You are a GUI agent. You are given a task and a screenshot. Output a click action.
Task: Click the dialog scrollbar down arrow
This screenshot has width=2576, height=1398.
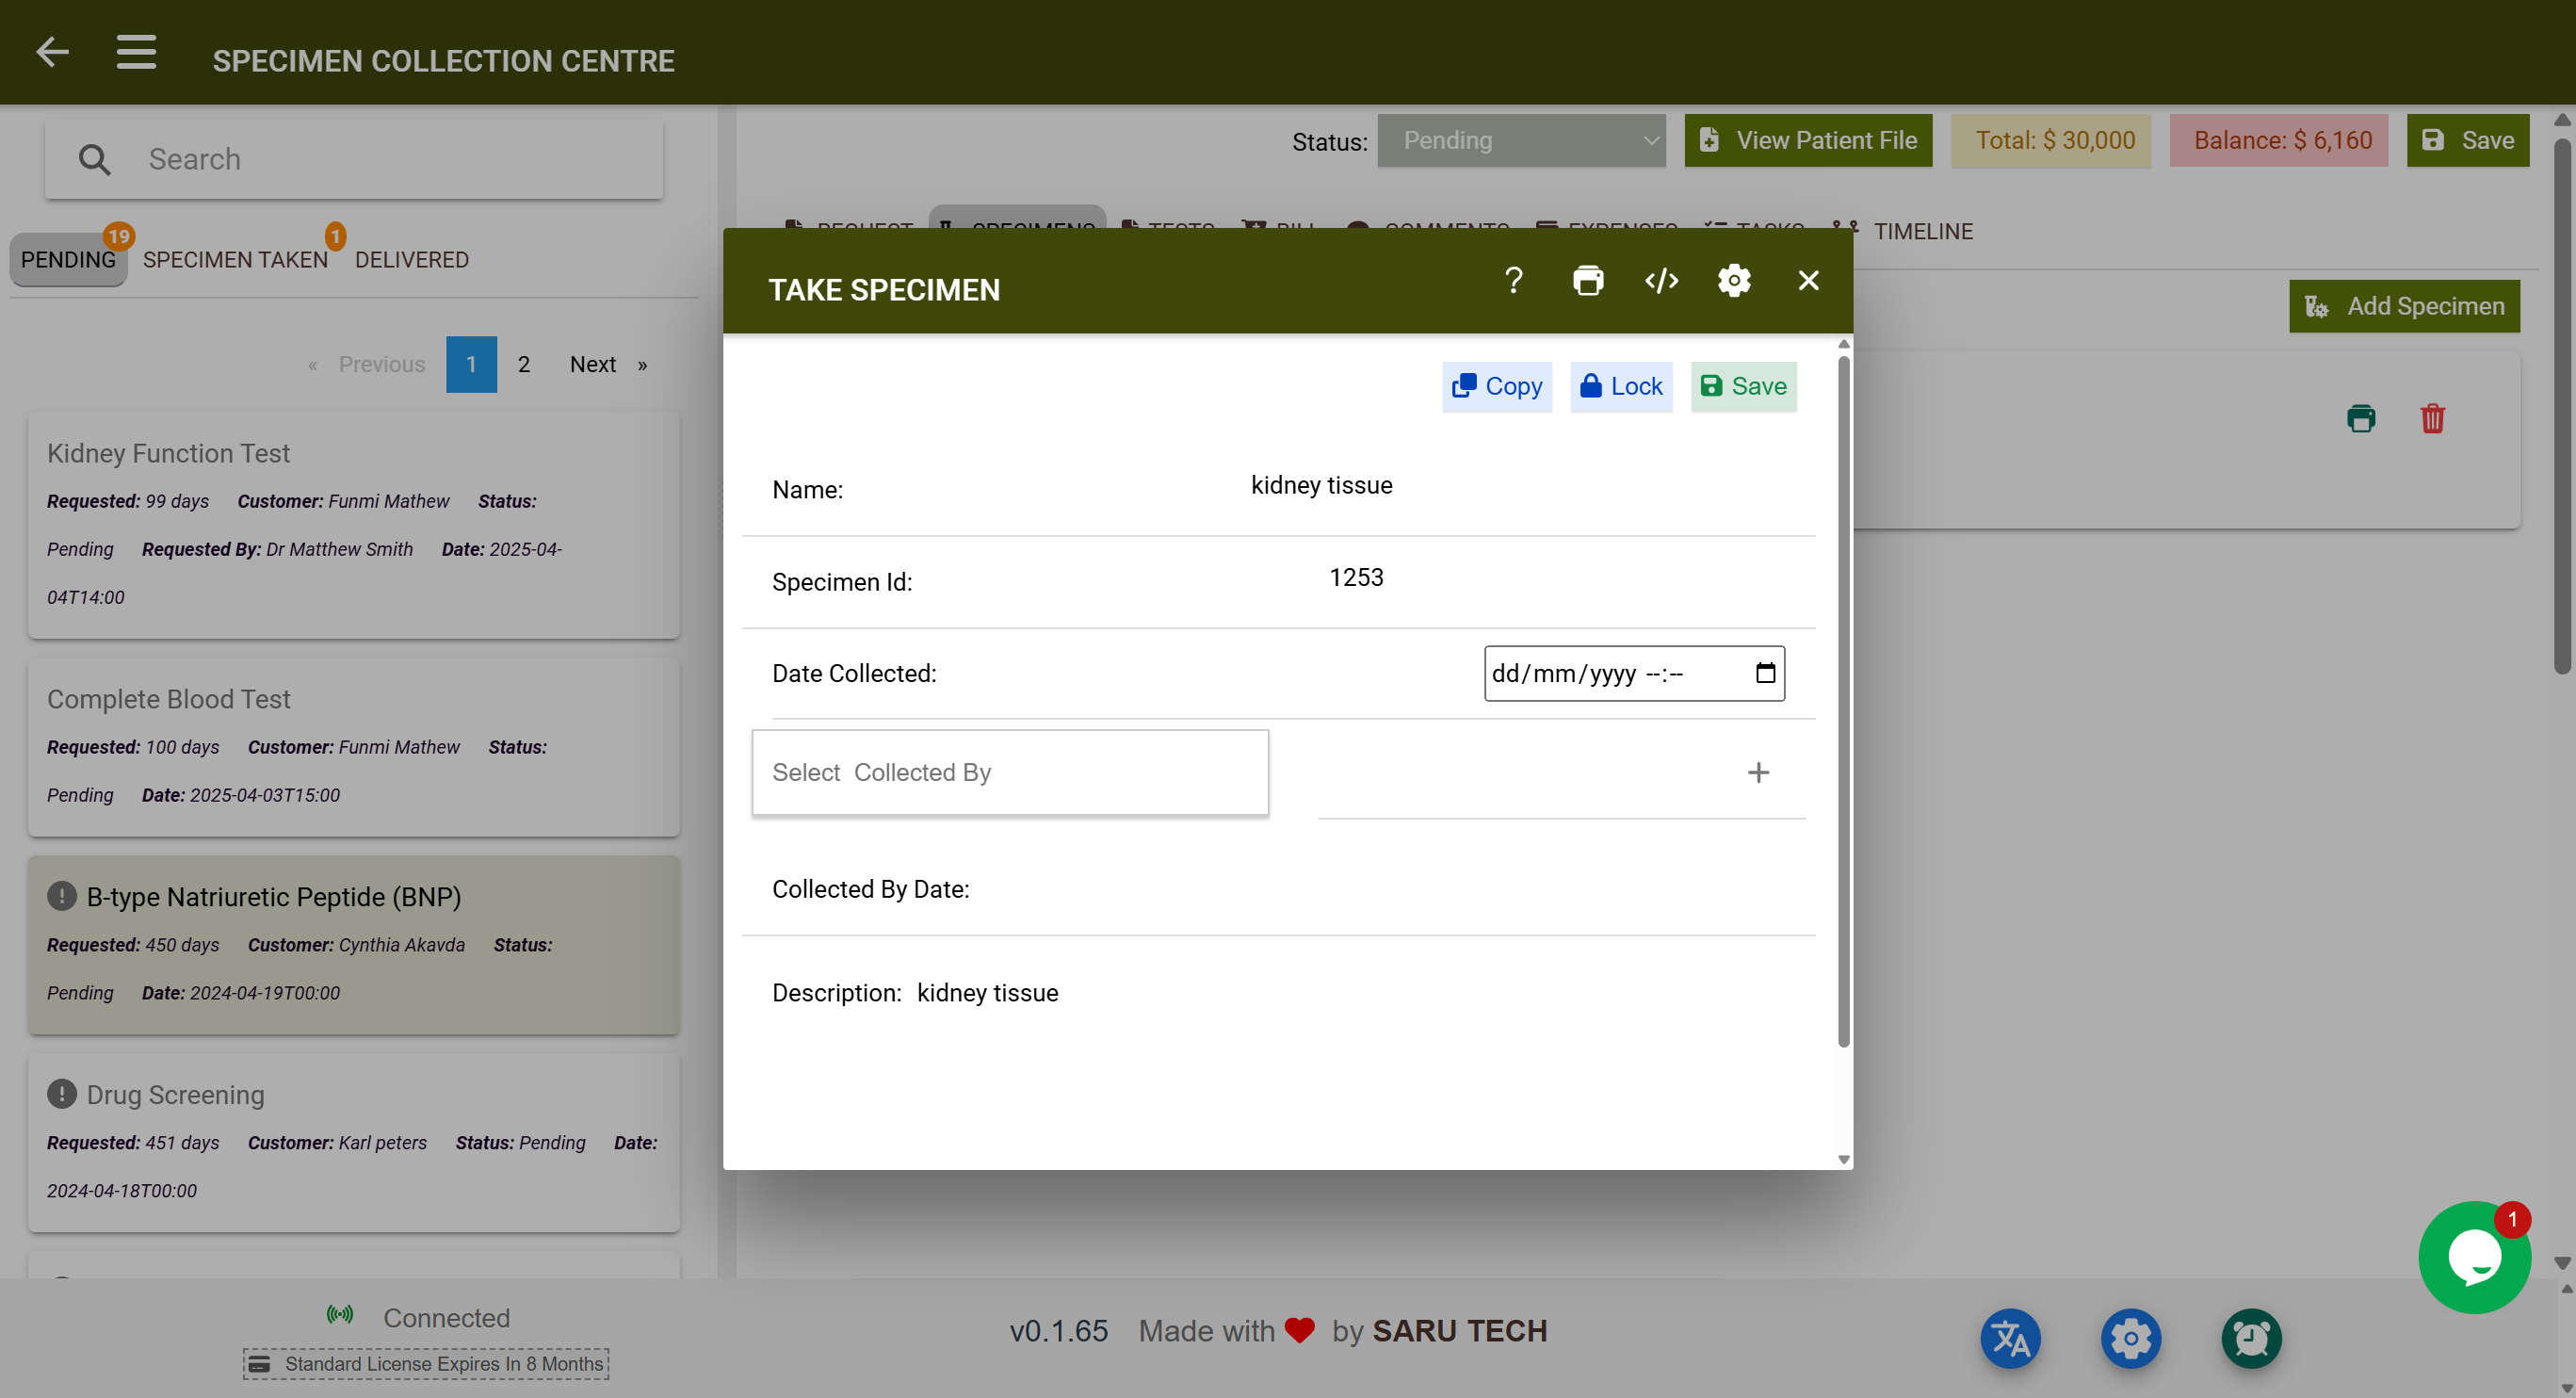coord(1844,1160)
